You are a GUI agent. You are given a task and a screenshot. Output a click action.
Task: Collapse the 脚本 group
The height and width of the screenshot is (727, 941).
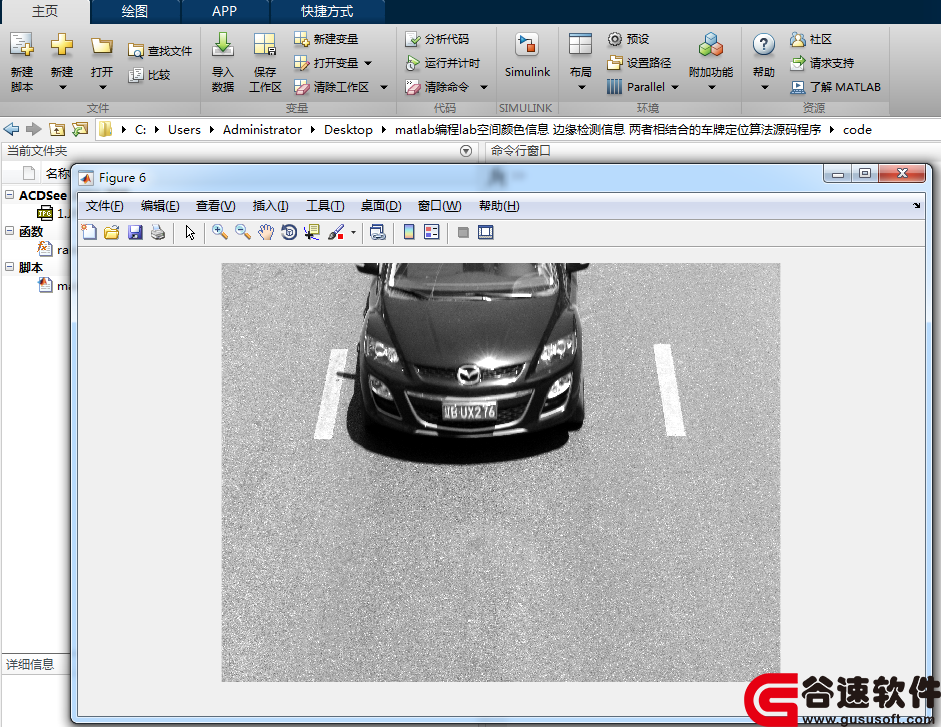[10, 267]
